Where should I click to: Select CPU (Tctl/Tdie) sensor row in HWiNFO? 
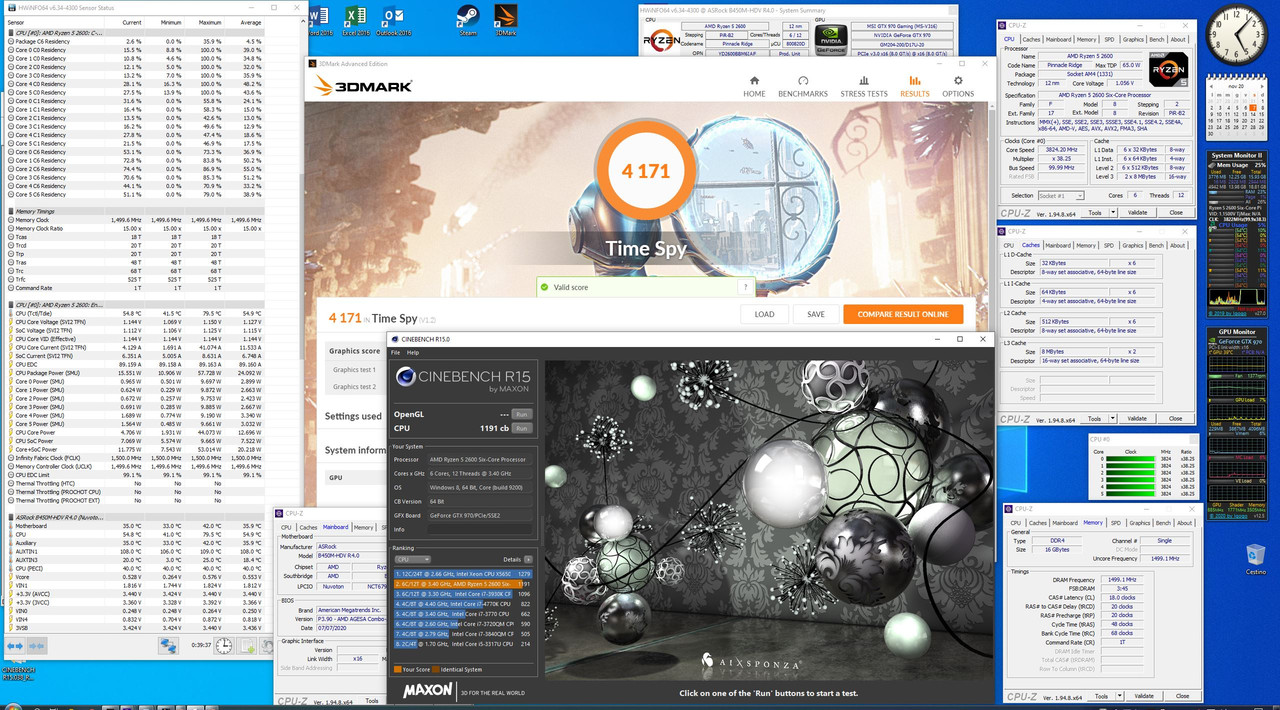[x=136, y=313]
